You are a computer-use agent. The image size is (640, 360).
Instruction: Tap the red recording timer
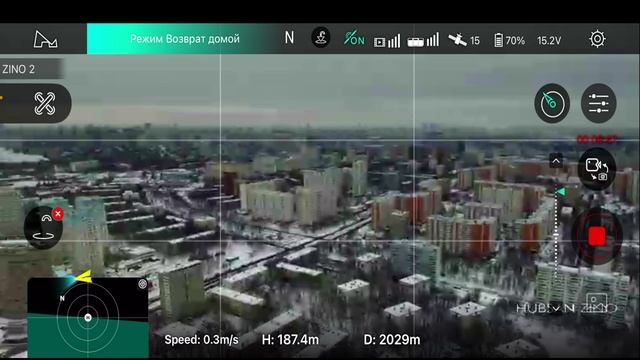click(596, 140)
